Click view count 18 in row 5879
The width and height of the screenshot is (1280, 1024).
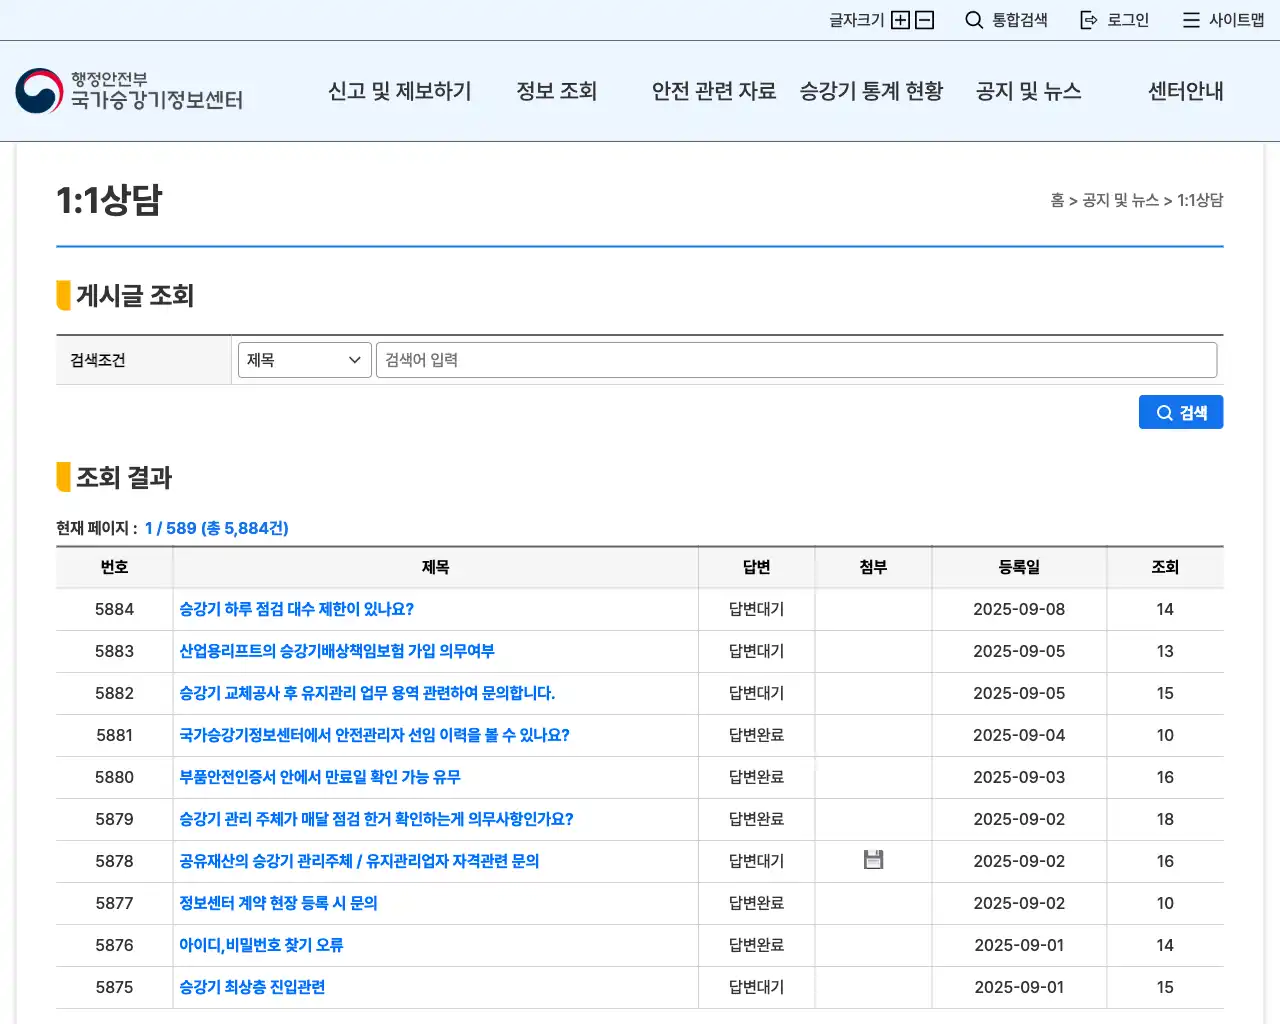point(1165,819)
